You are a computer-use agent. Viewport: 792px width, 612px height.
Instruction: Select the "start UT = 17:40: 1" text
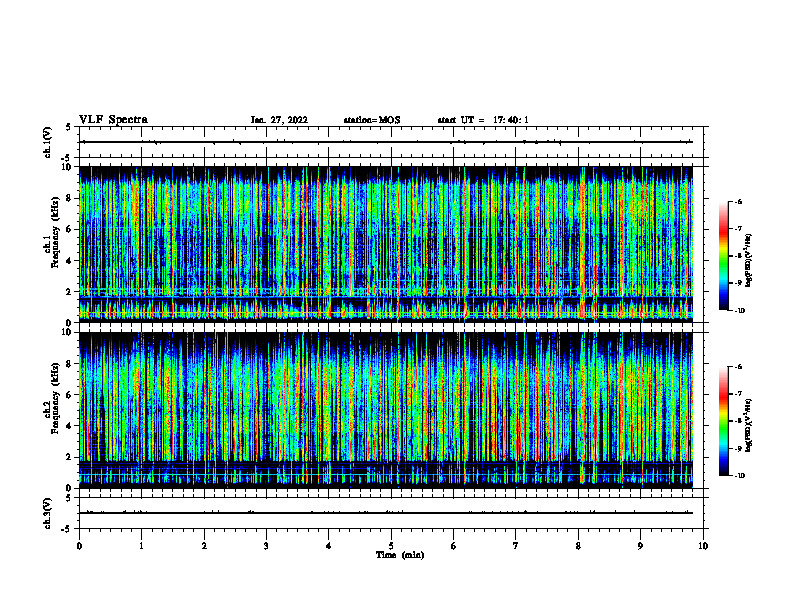pyautogui.click(x=483, y=120)
